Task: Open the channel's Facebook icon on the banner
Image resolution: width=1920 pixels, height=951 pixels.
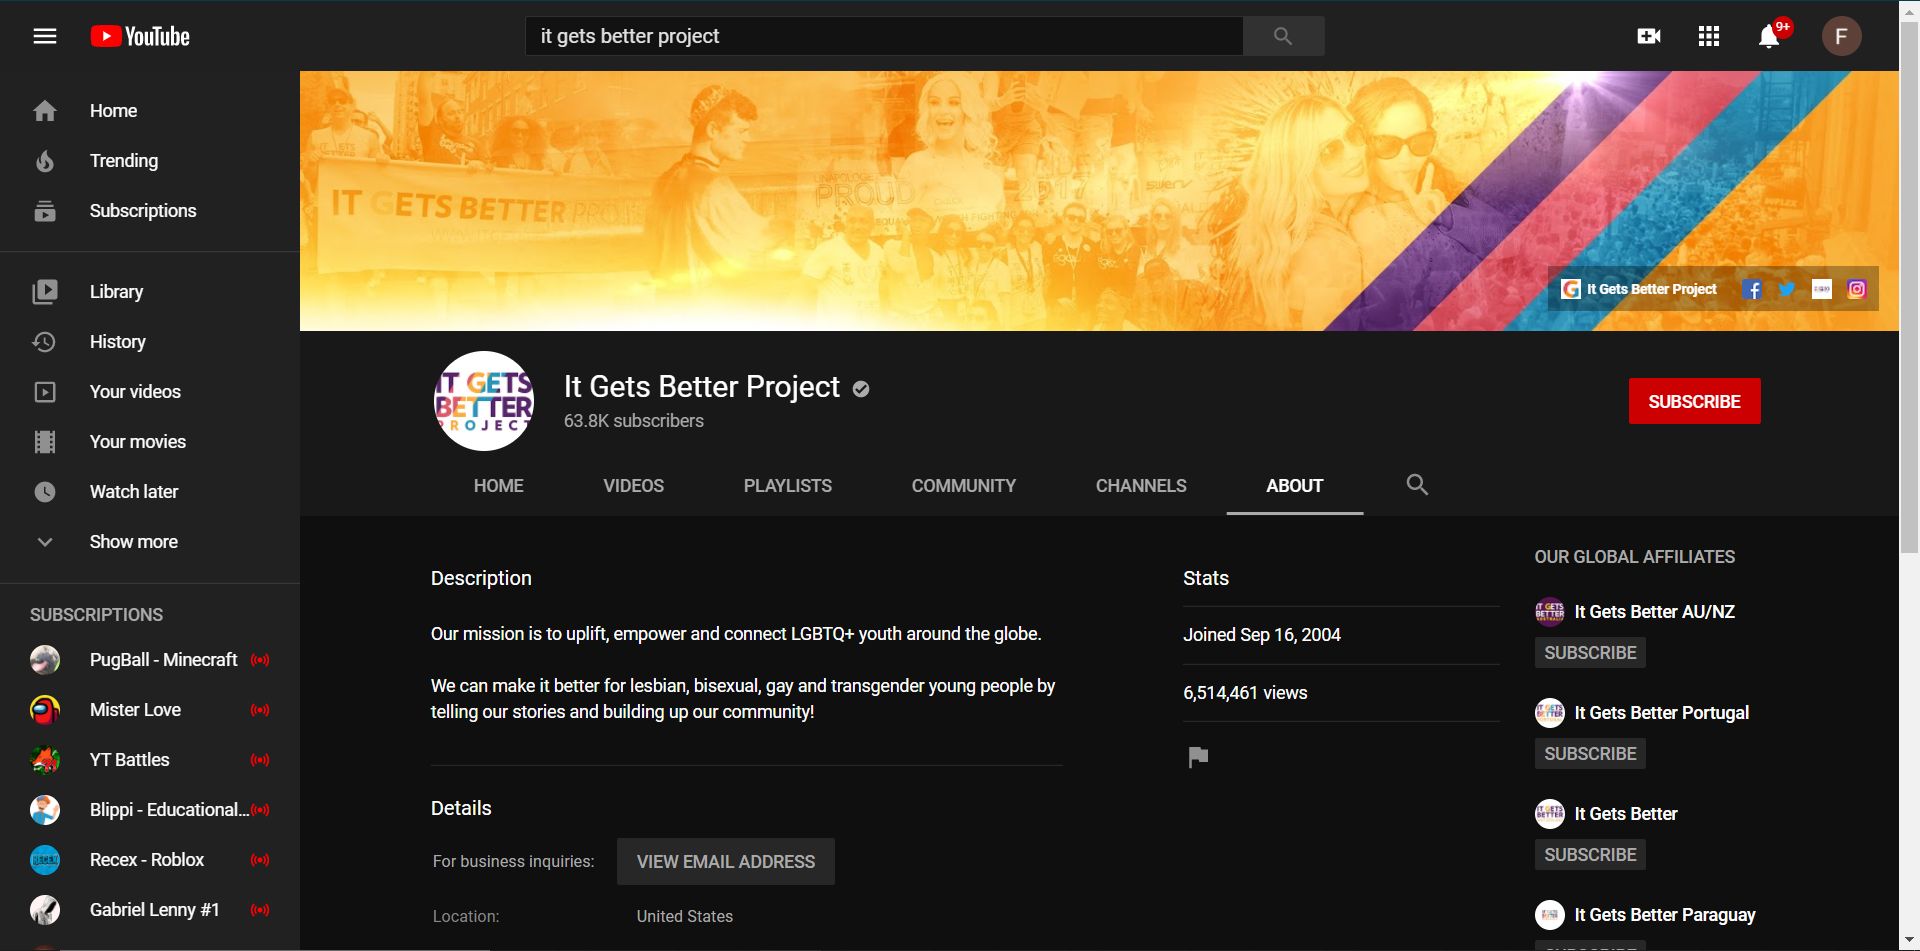Action: click(1752, 289)
